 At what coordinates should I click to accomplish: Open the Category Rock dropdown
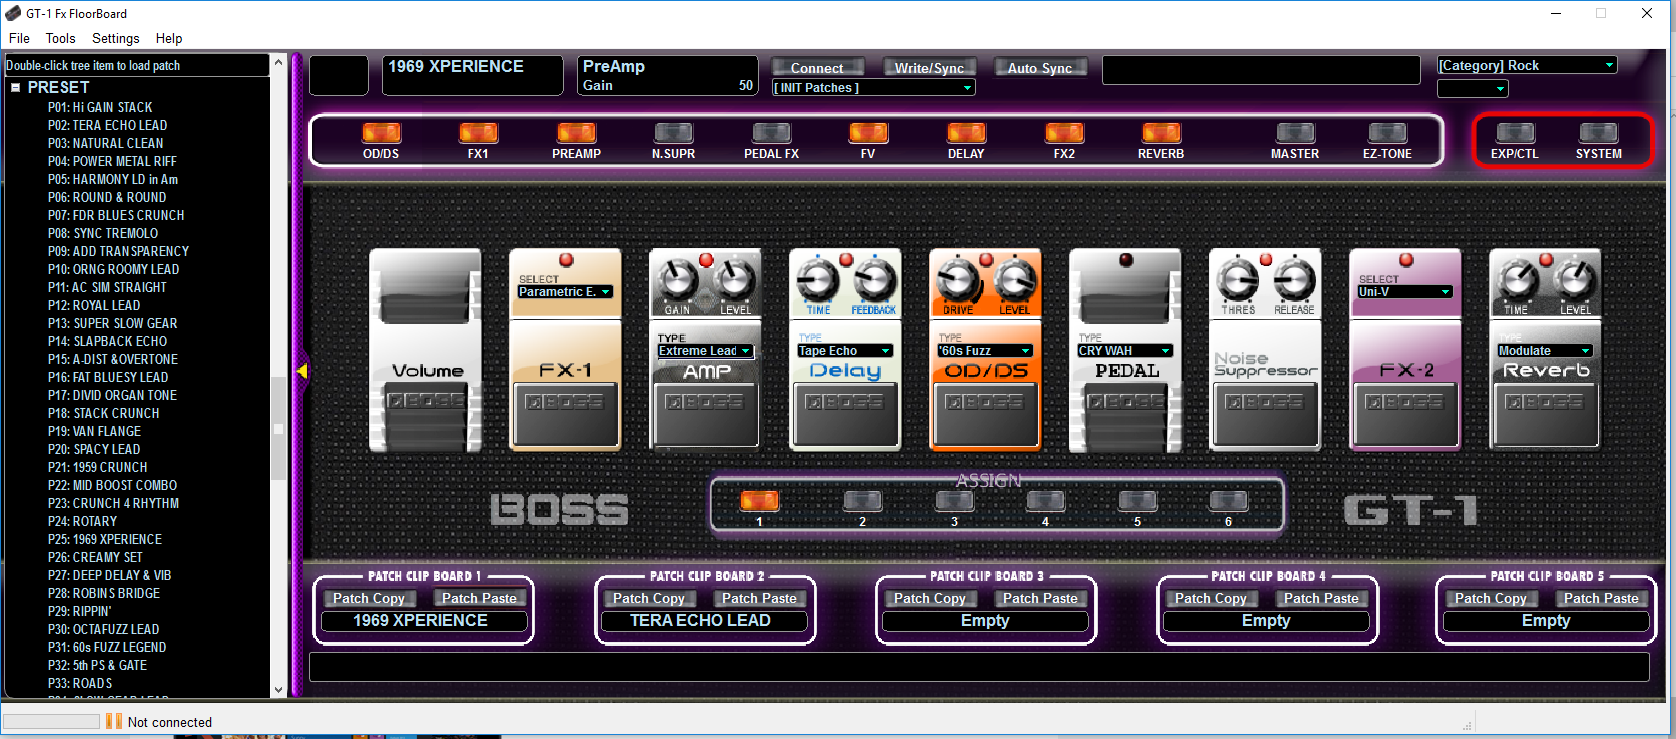[x=1527, y=65]
